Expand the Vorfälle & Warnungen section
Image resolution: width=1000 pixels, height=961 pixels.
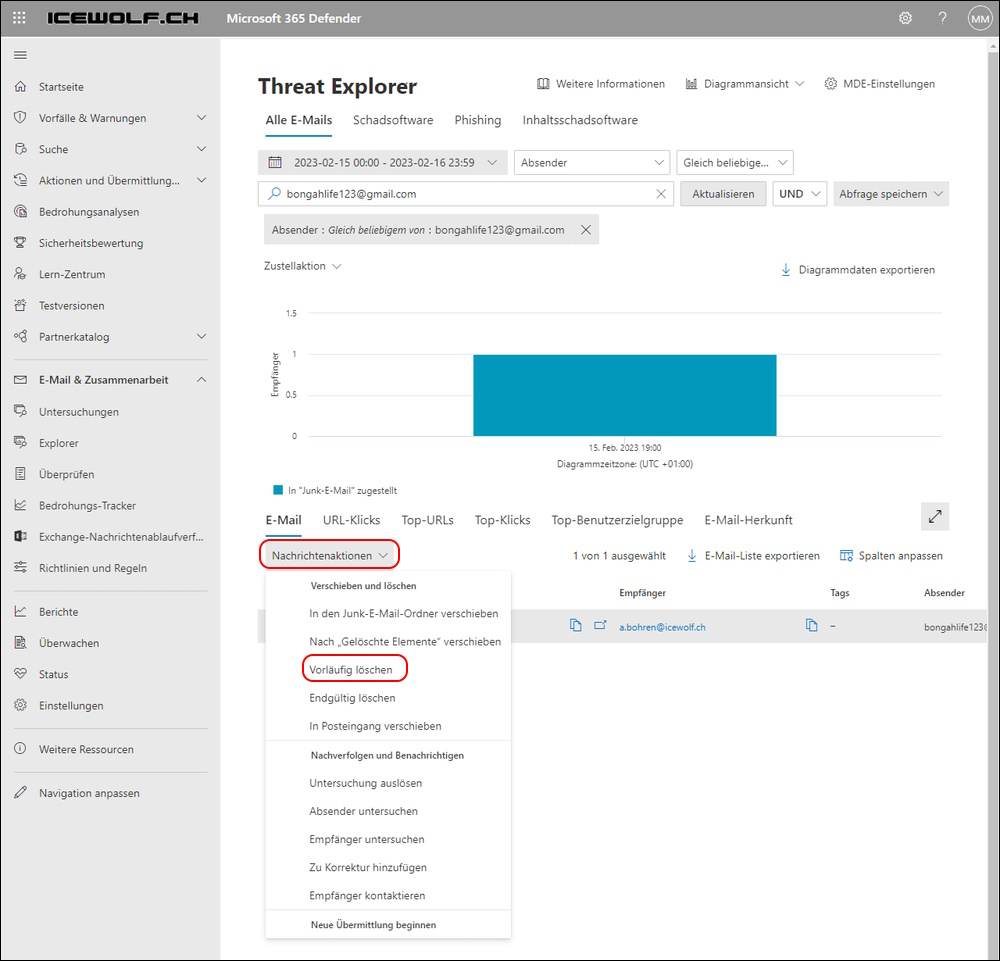202,117
